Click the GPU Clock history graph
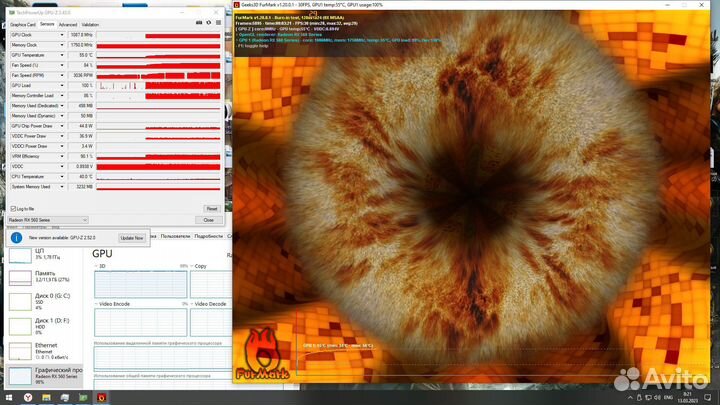The height and width of the screenshot is (405, 720). pyautogui.click(x=158, y=35)
